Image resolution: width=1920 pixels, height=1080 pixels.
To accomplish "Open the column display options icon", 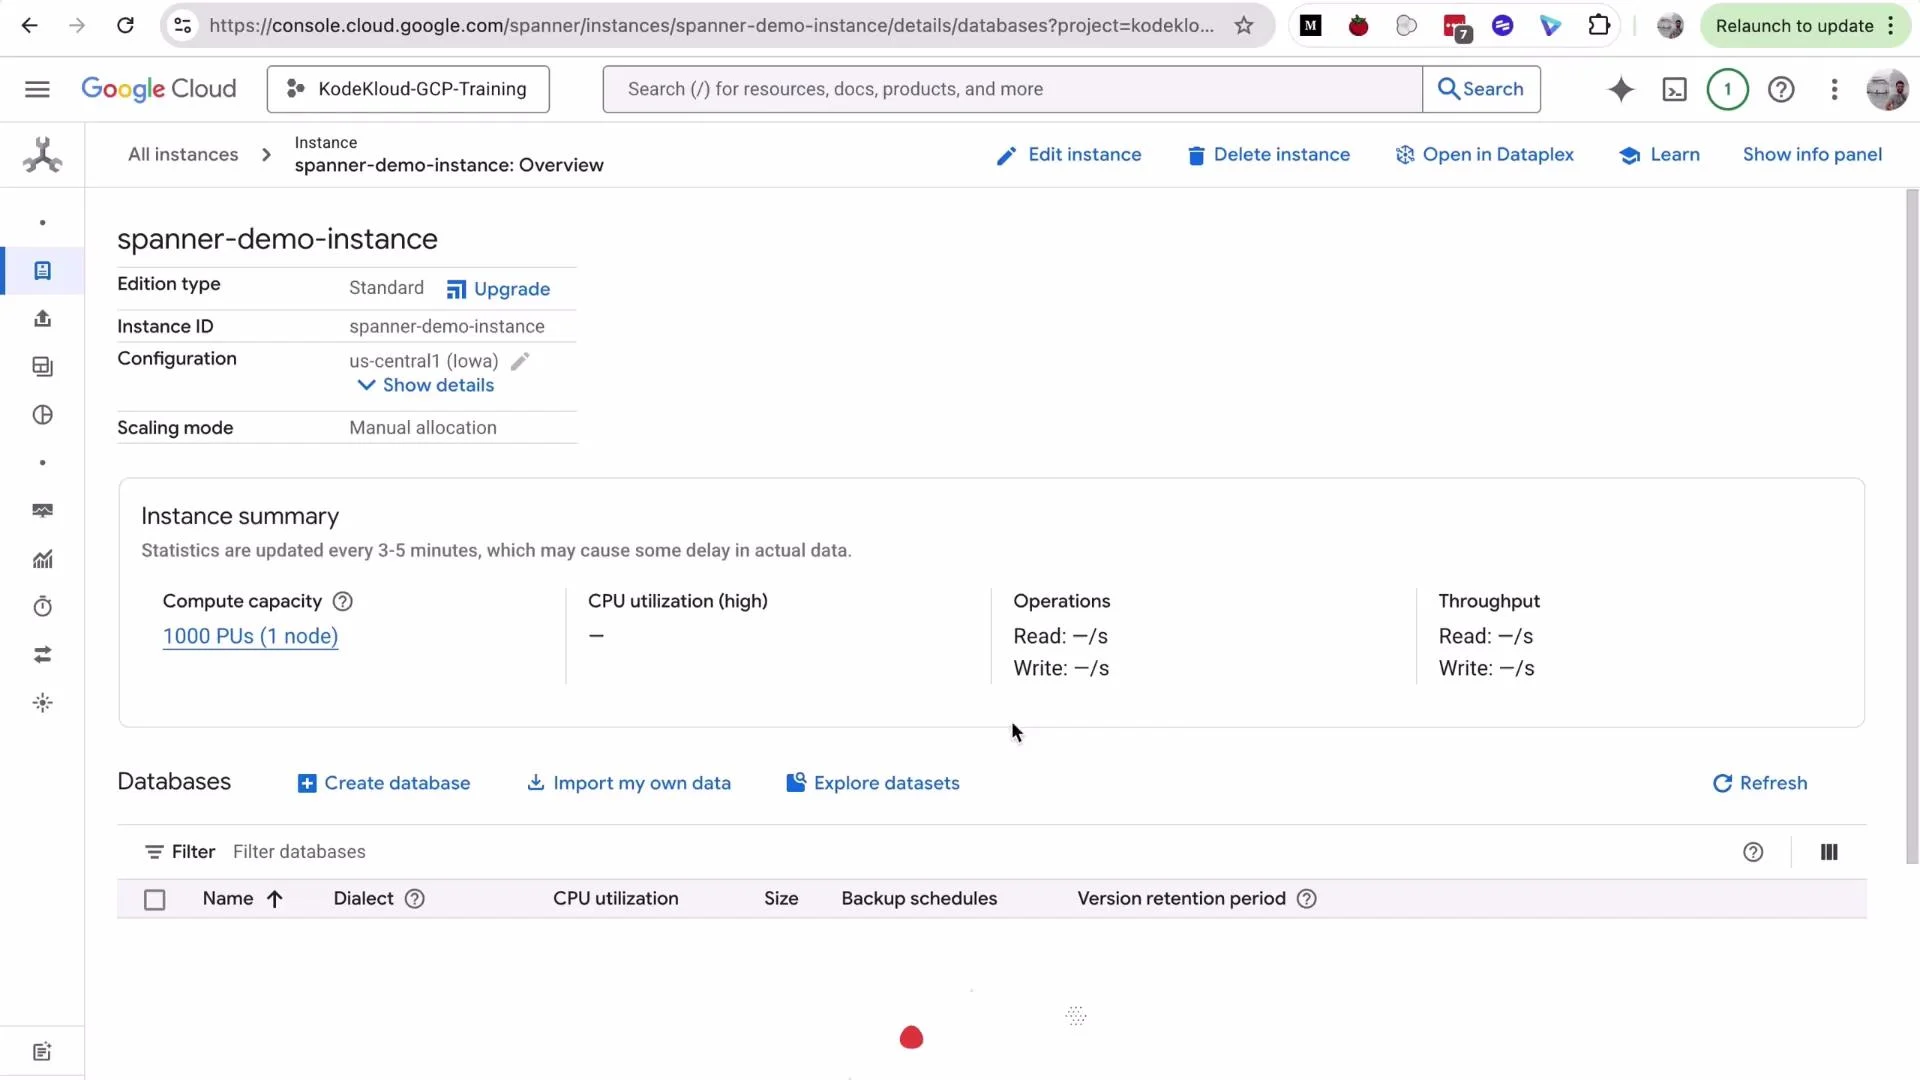I will (1829, 852).
